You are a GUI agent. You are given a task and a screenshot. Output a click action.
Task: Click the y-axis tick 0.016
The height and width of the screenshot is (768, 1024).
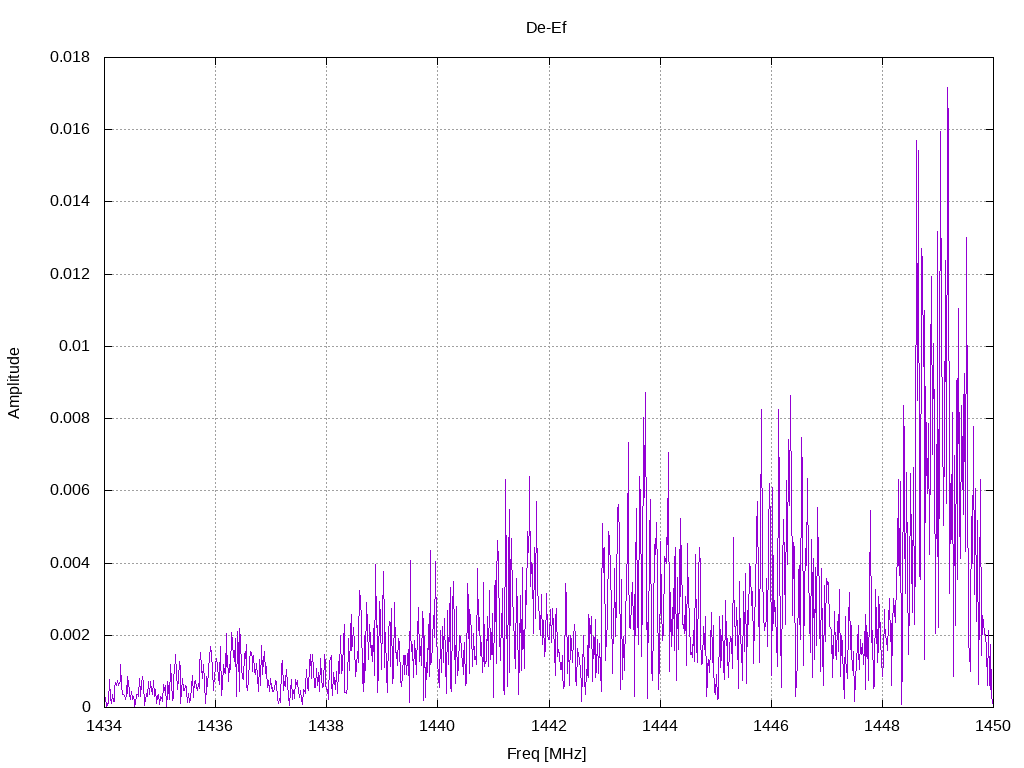(x=70, y=129)
